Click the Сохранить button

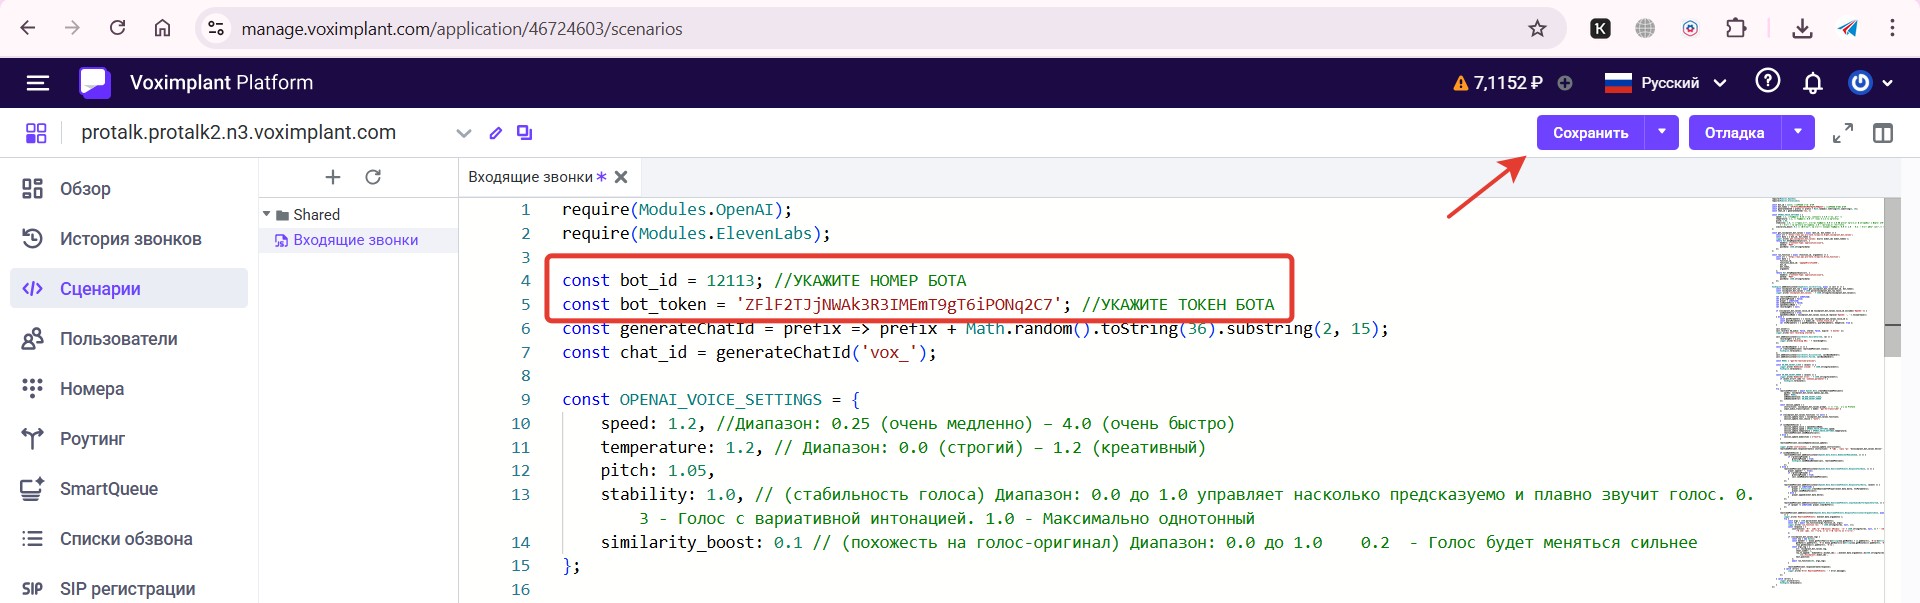(1590, 132)
